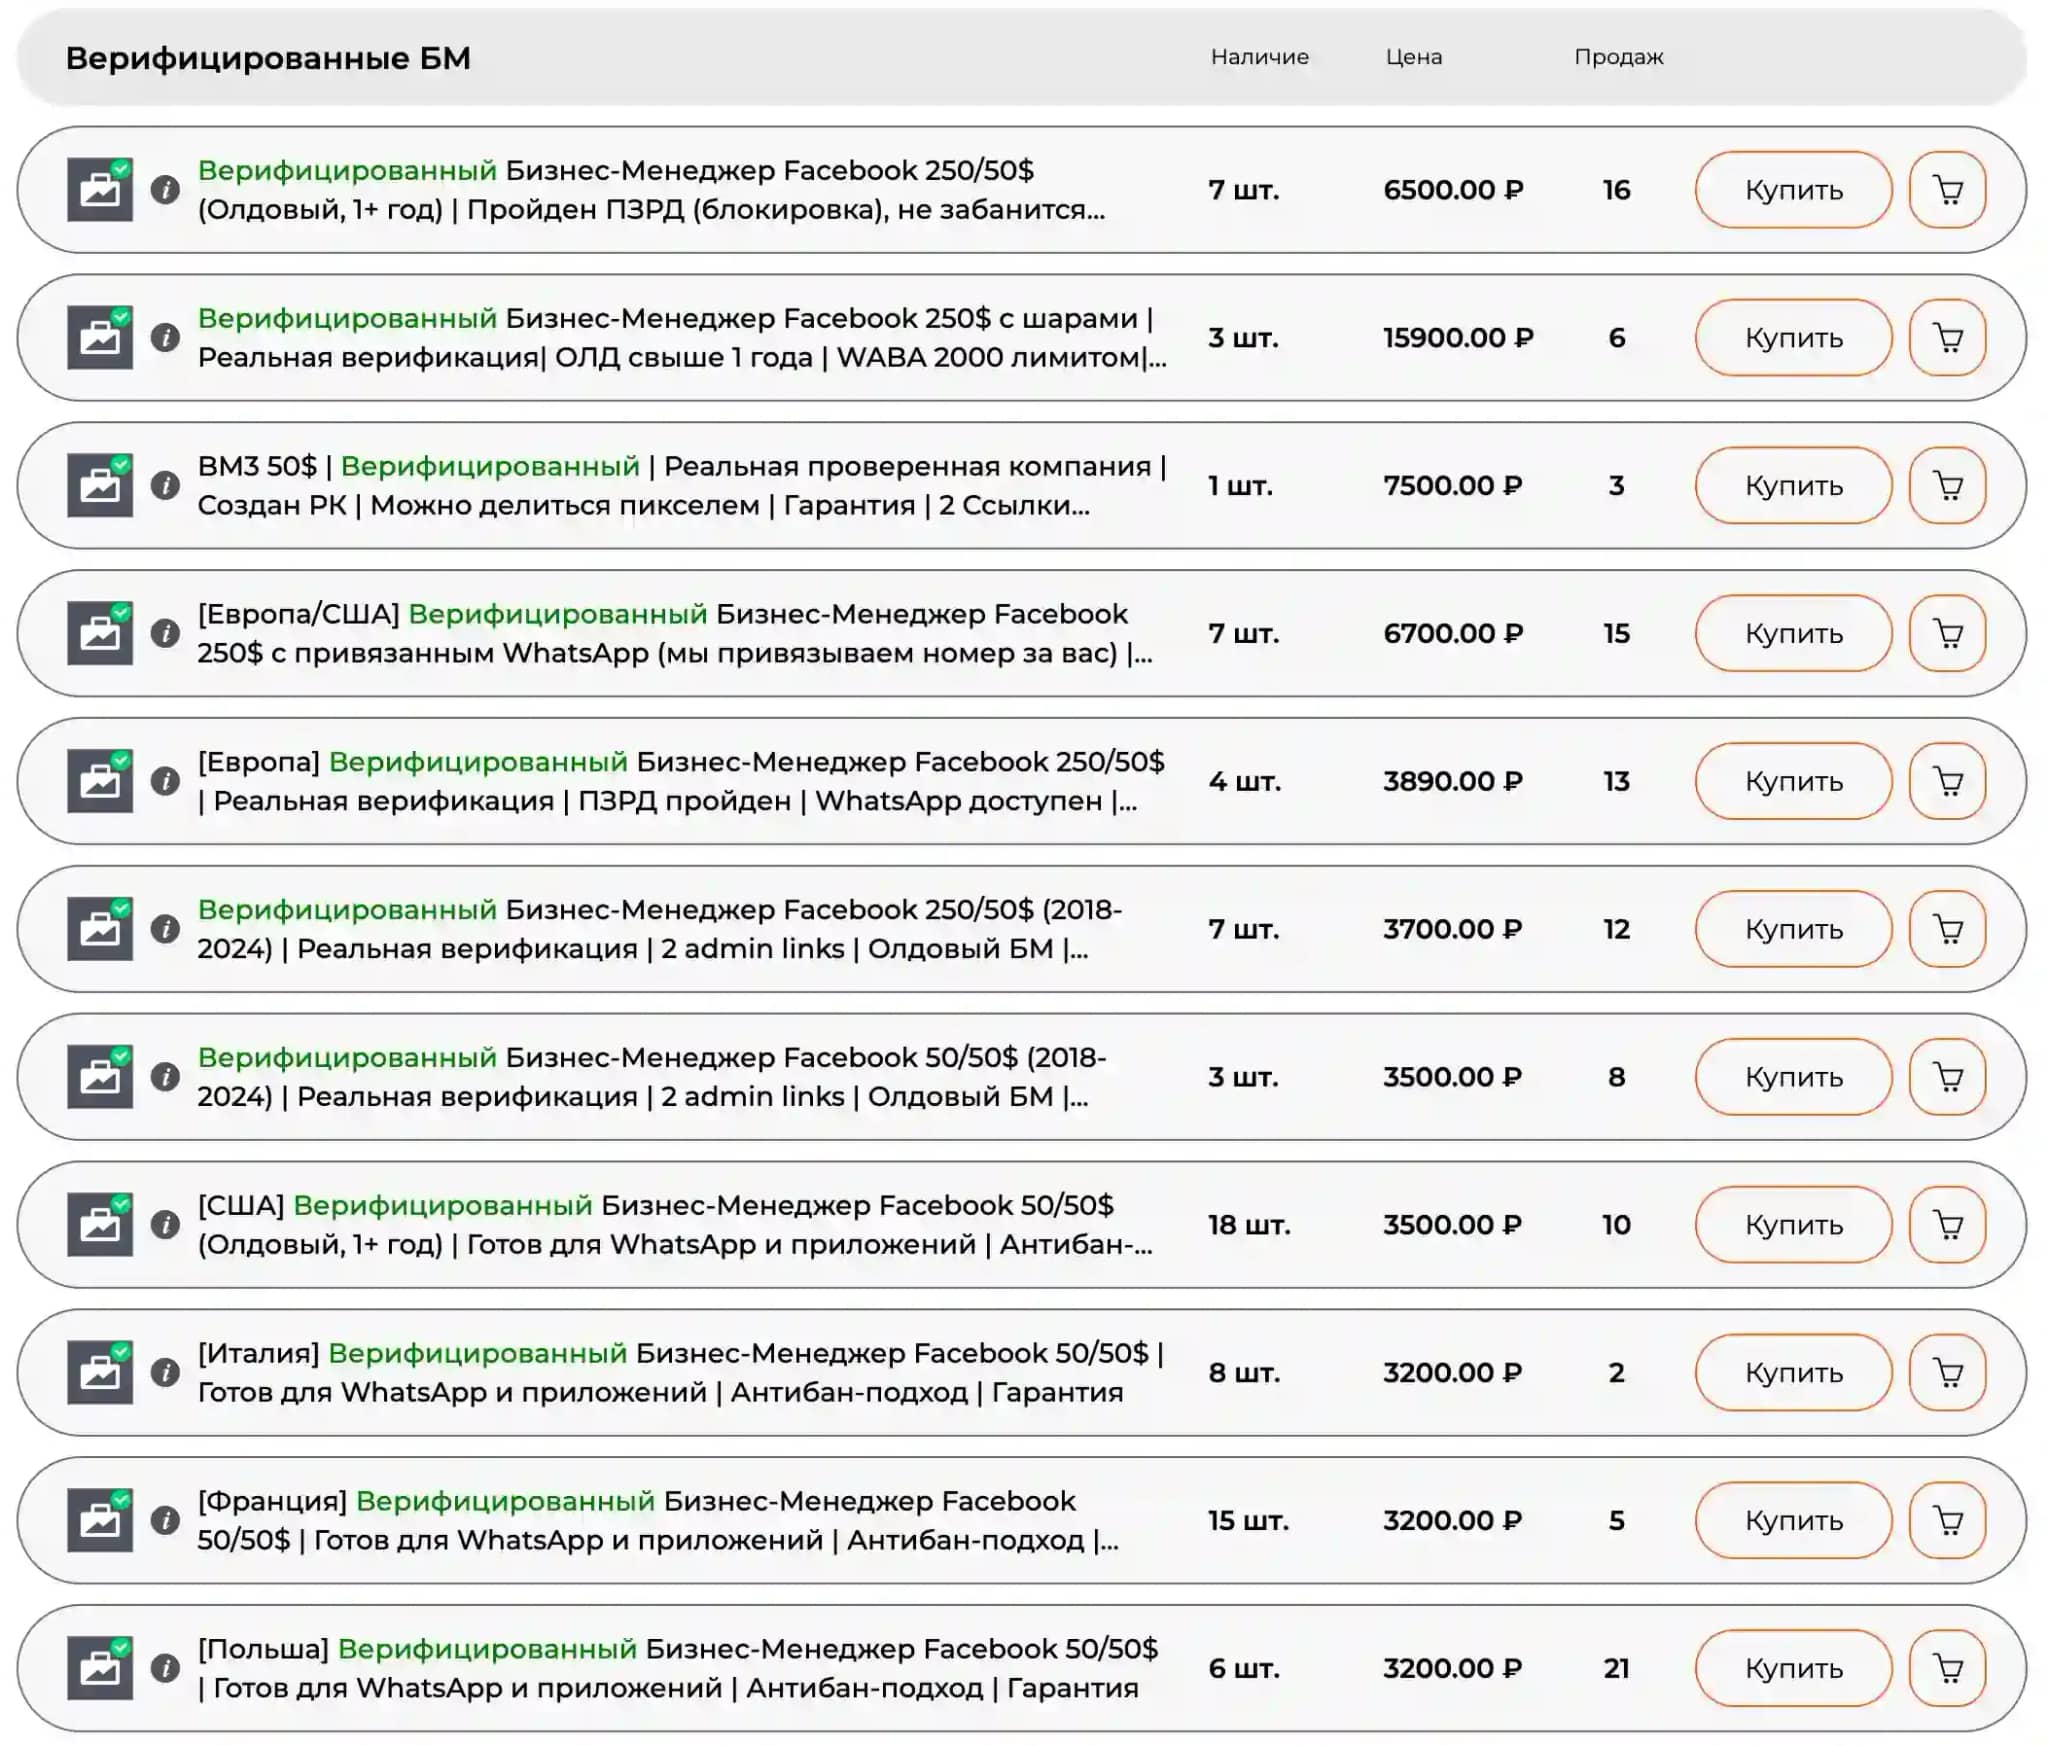
Task: Show info for the [Италия] listing
Action: pyautogui.click(x=165, y=1373)
